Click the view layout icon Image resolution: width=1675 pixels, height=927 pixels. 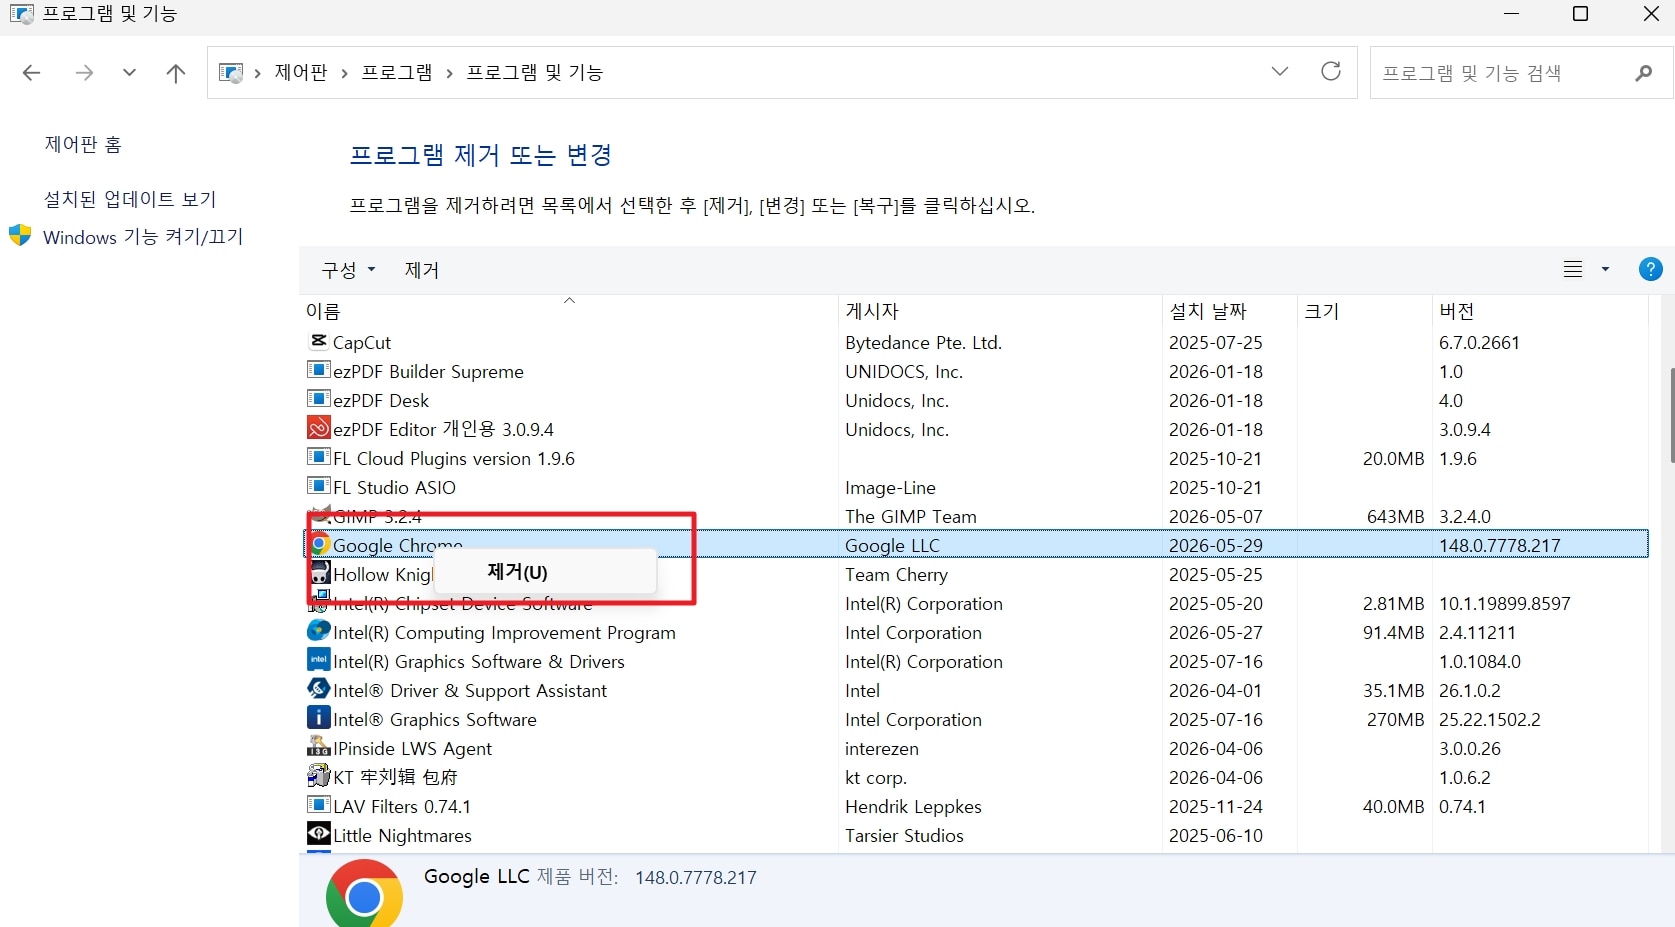point(1573,269)
